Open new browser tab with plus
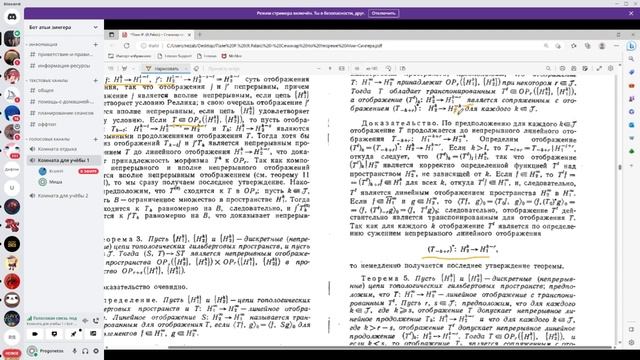The width and height of the screenshot is (640, 360). (200, 35)
